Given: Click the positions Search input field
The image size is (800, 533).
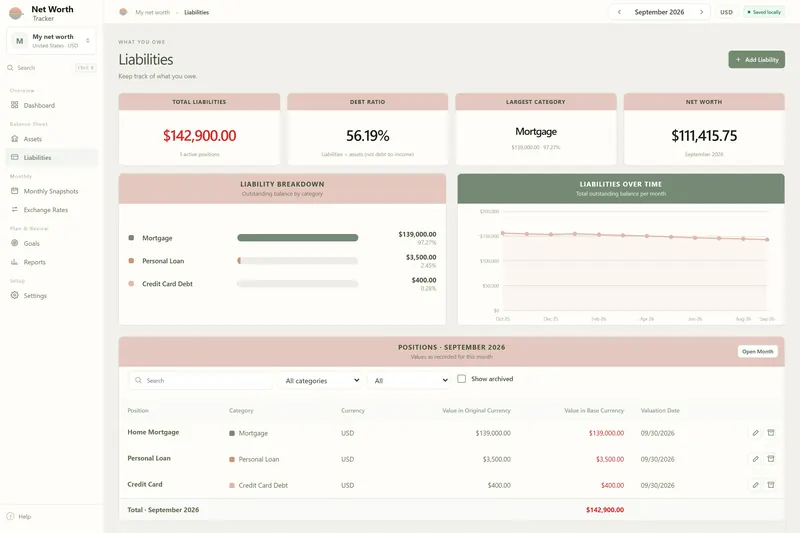Looking at the screenshot, I should click(200, 380).
